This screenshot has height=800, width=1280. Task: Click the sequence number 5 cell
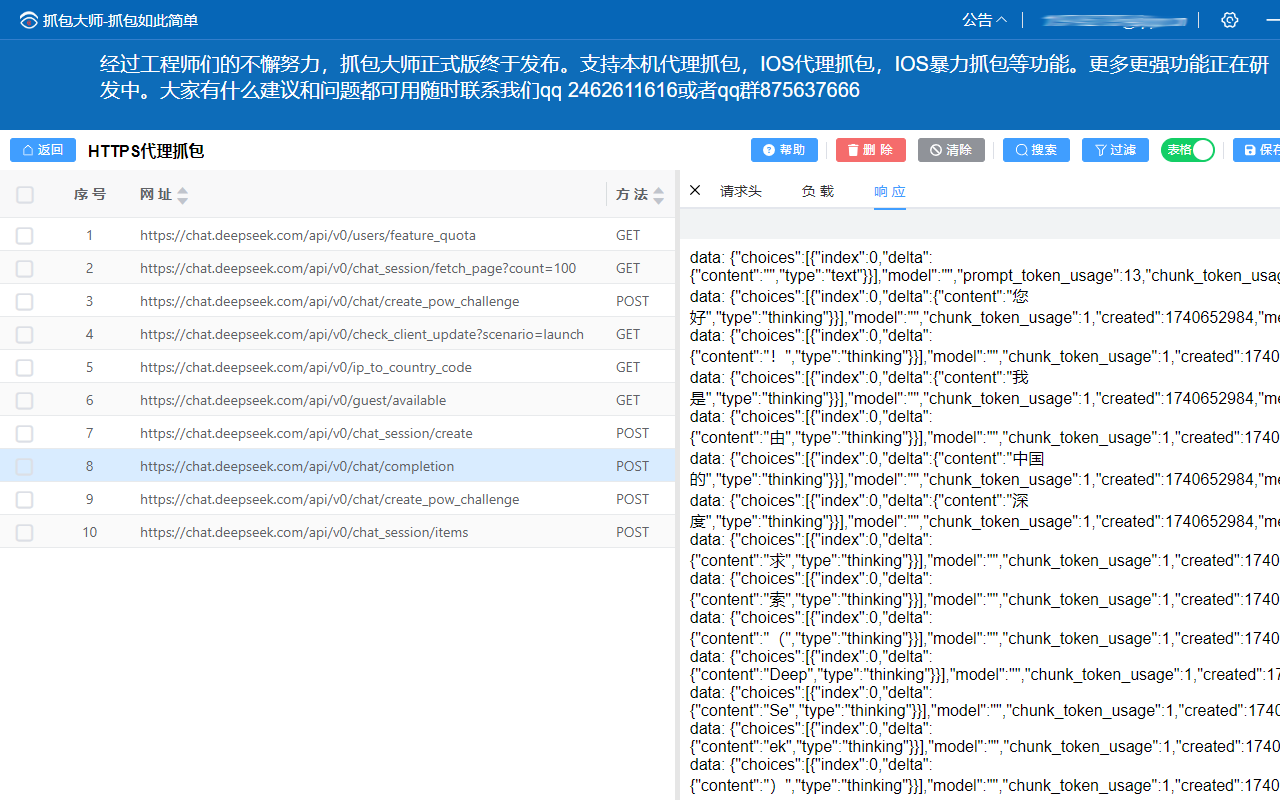click(x=89, y=368)
